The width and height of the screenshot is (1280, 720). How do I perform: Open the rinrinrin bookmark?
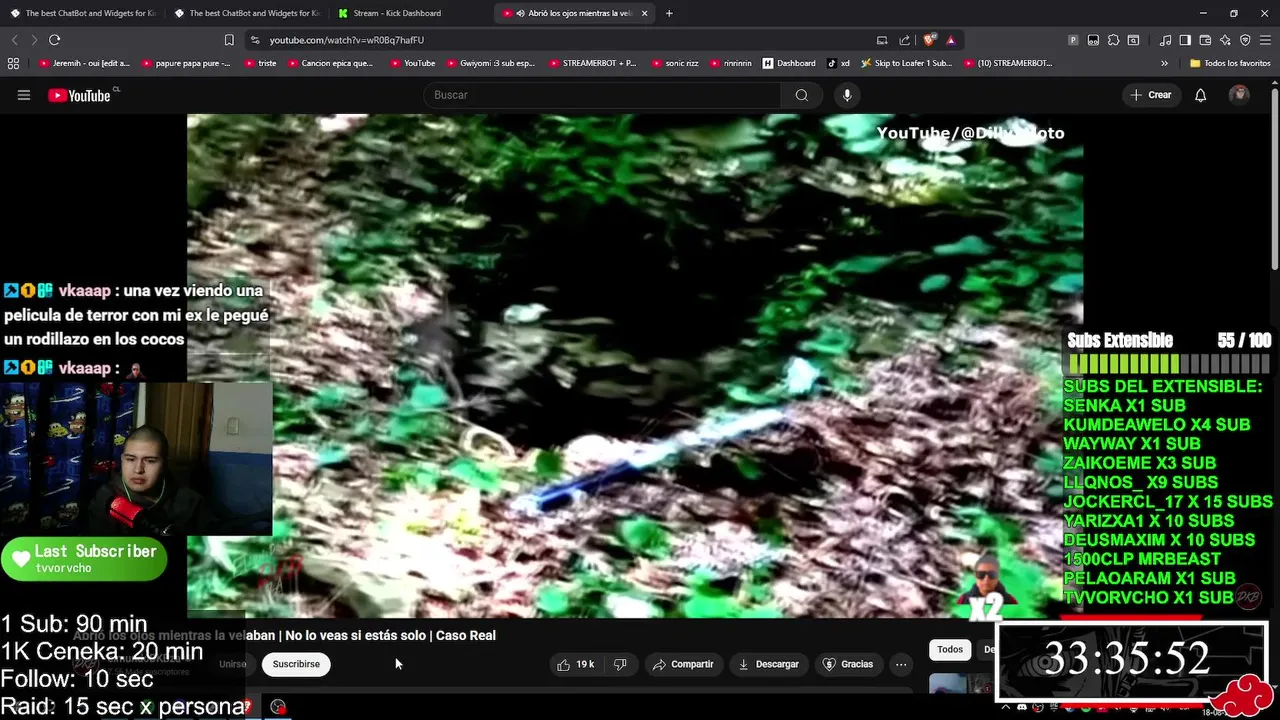(x=731, y=63)
